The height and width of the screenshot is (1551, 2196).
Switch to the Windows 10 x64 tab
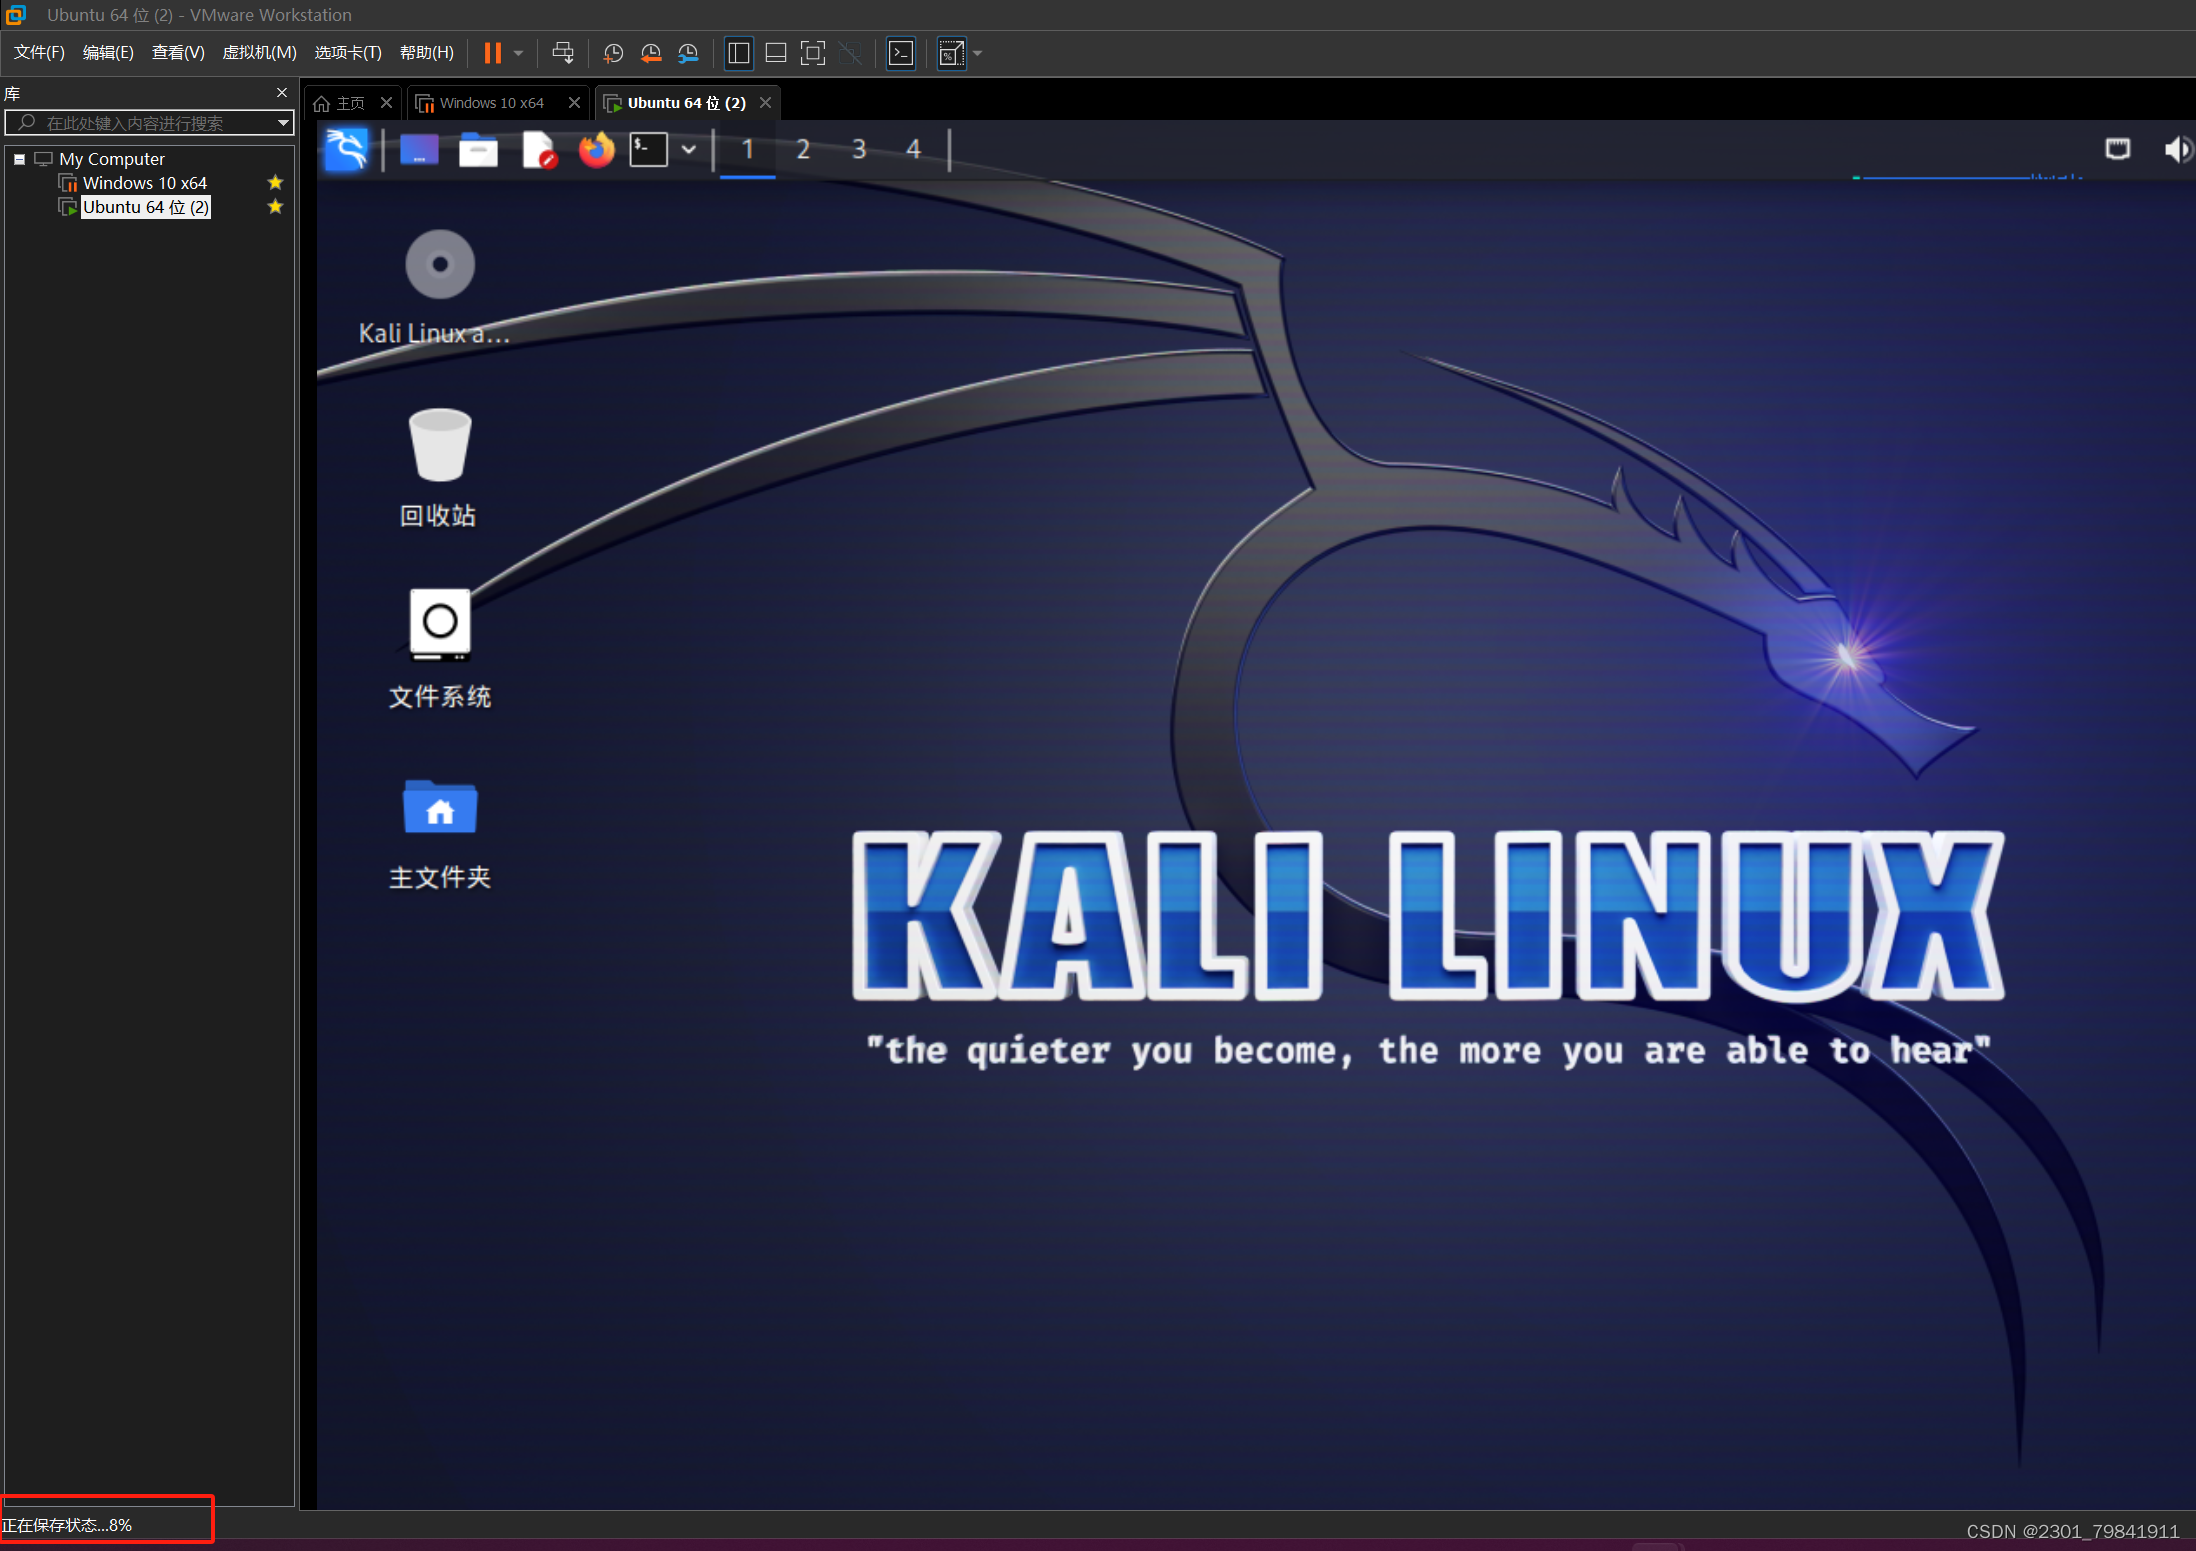[x=491, y=103]
